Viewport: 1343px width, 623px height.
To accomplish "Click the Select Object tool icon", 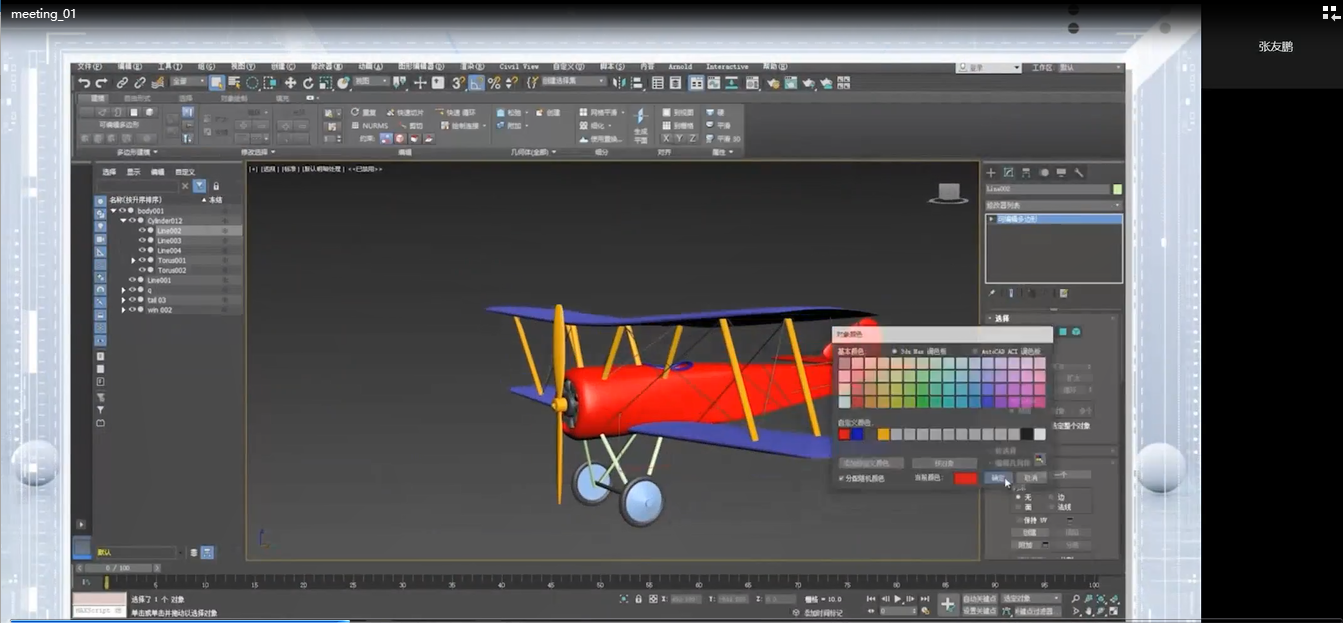I will click(216, 83).
